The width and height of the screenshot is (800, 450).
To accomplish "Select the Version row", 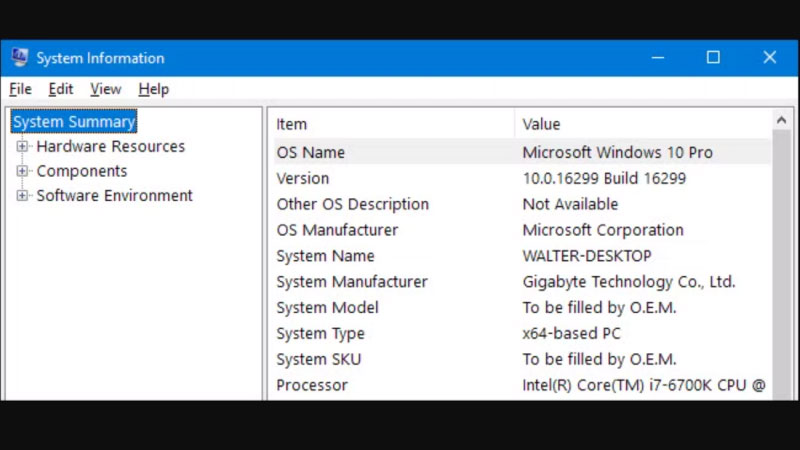I will tap(303, 179).
